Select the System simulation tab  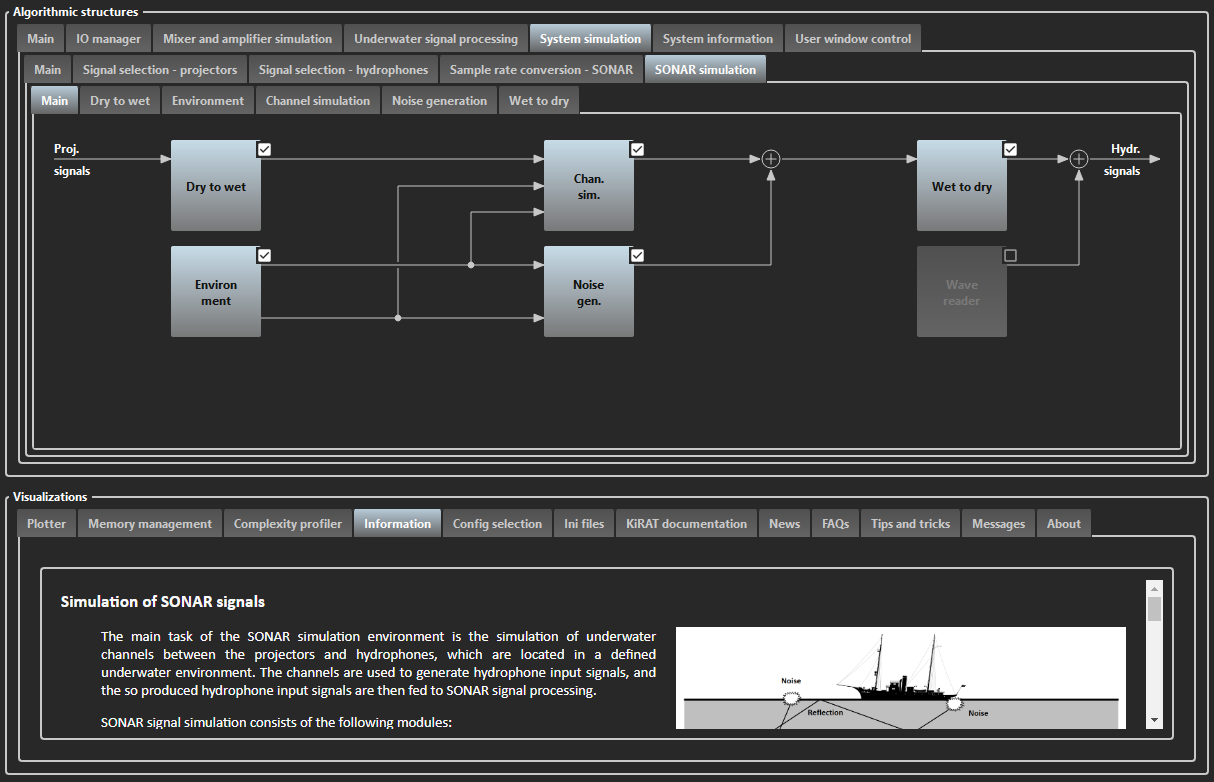tap(590, 38)
